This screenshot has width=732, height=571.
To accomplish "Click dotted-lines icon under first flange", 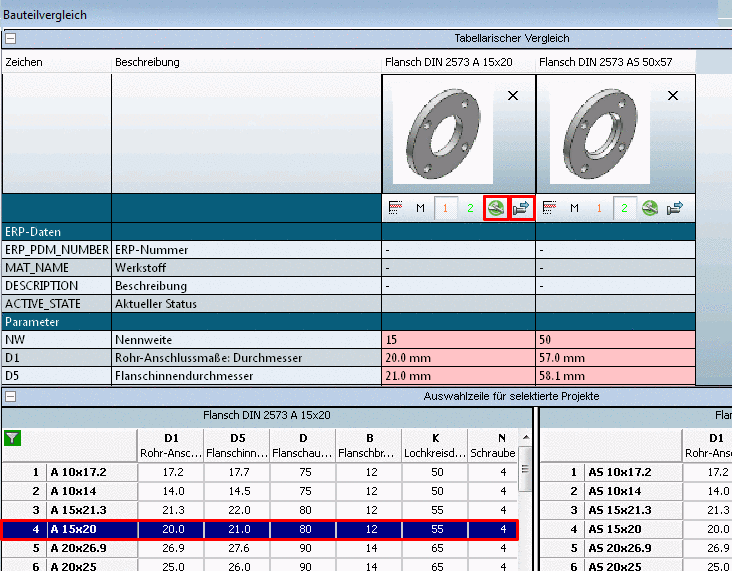I will pyautogui.click(x=395, y=208).
